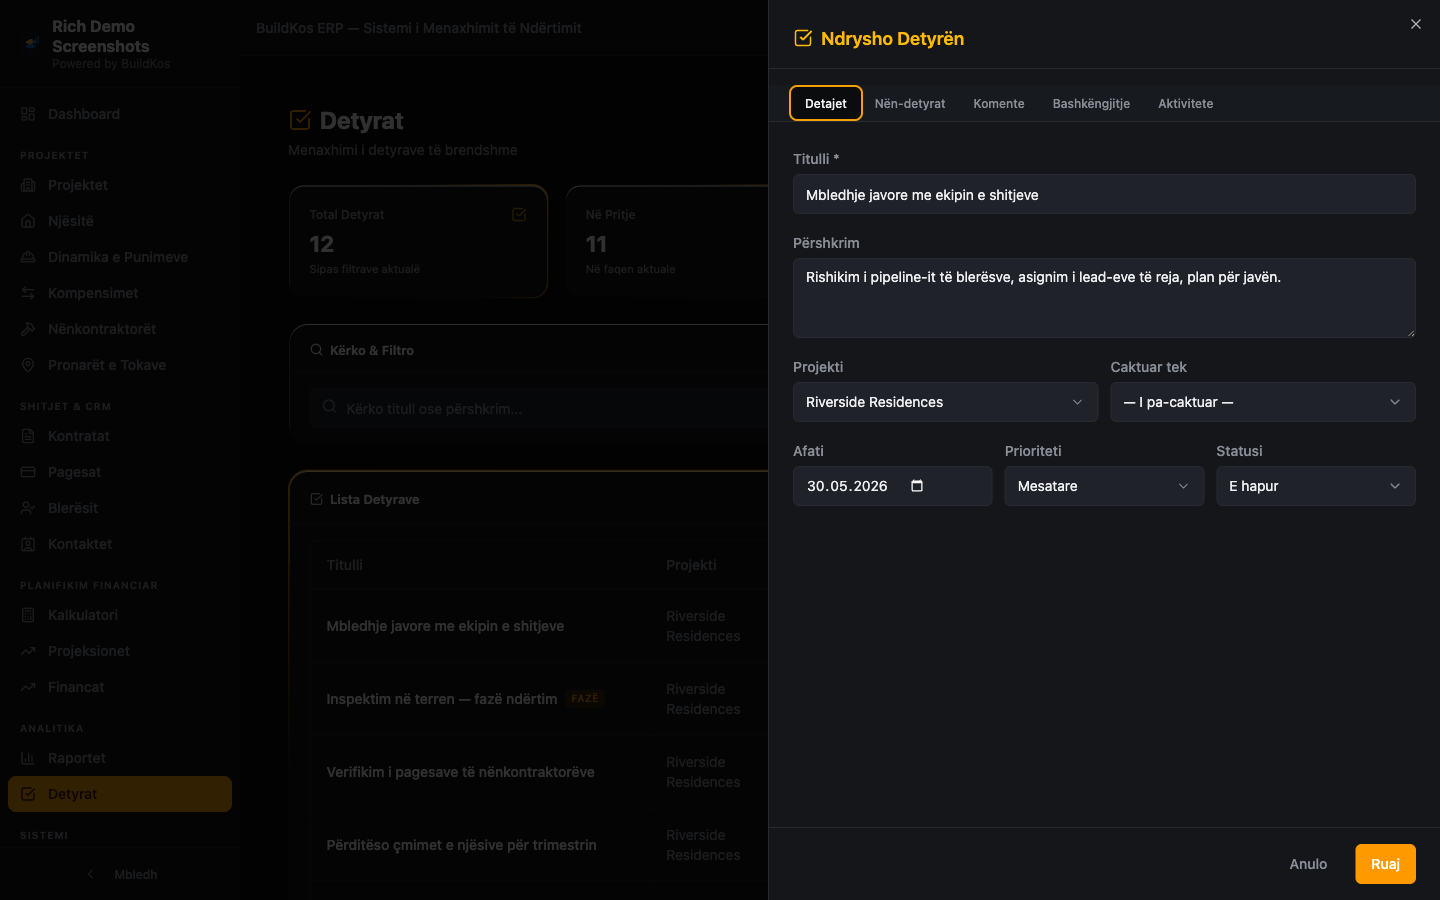Screen dimensions: 1440x900
Task: Open the Aktivitete tab
Action: tap(1186, 103)
